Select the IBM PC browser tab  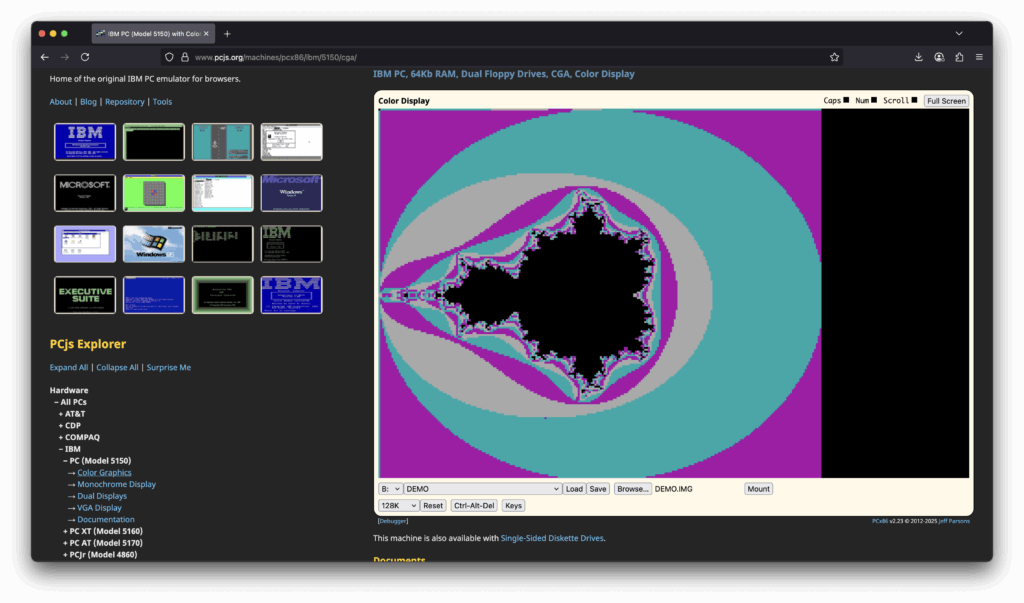click(x=151, y=34)
